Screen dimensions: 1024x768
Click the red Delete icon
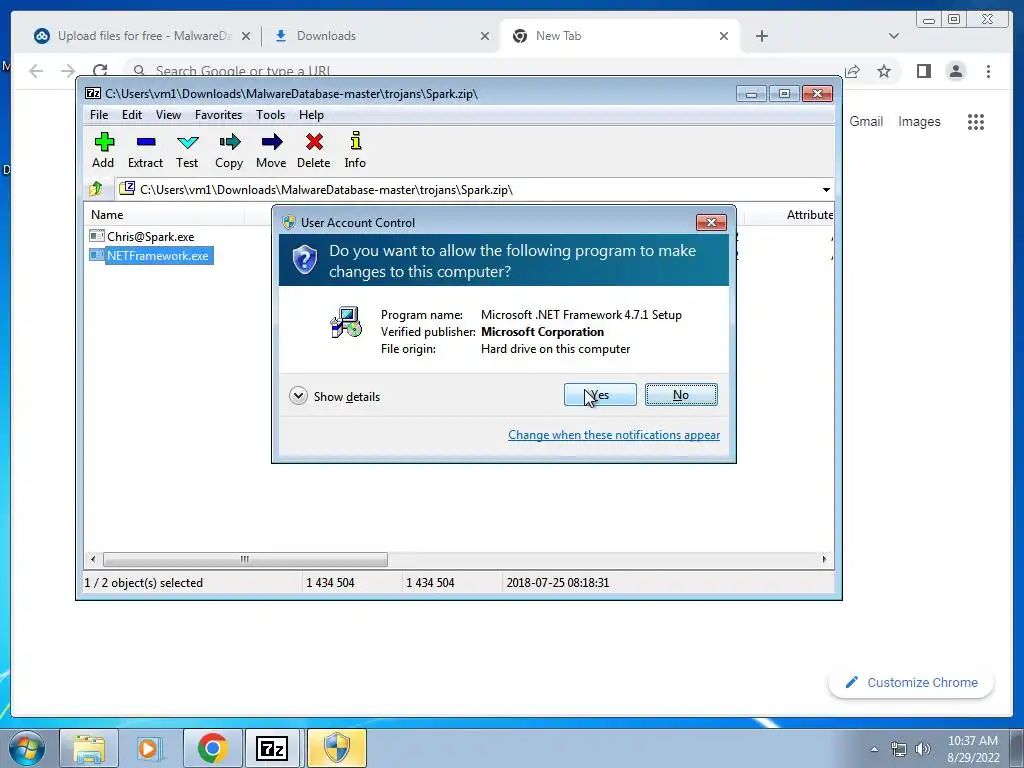tap(313, 150)
